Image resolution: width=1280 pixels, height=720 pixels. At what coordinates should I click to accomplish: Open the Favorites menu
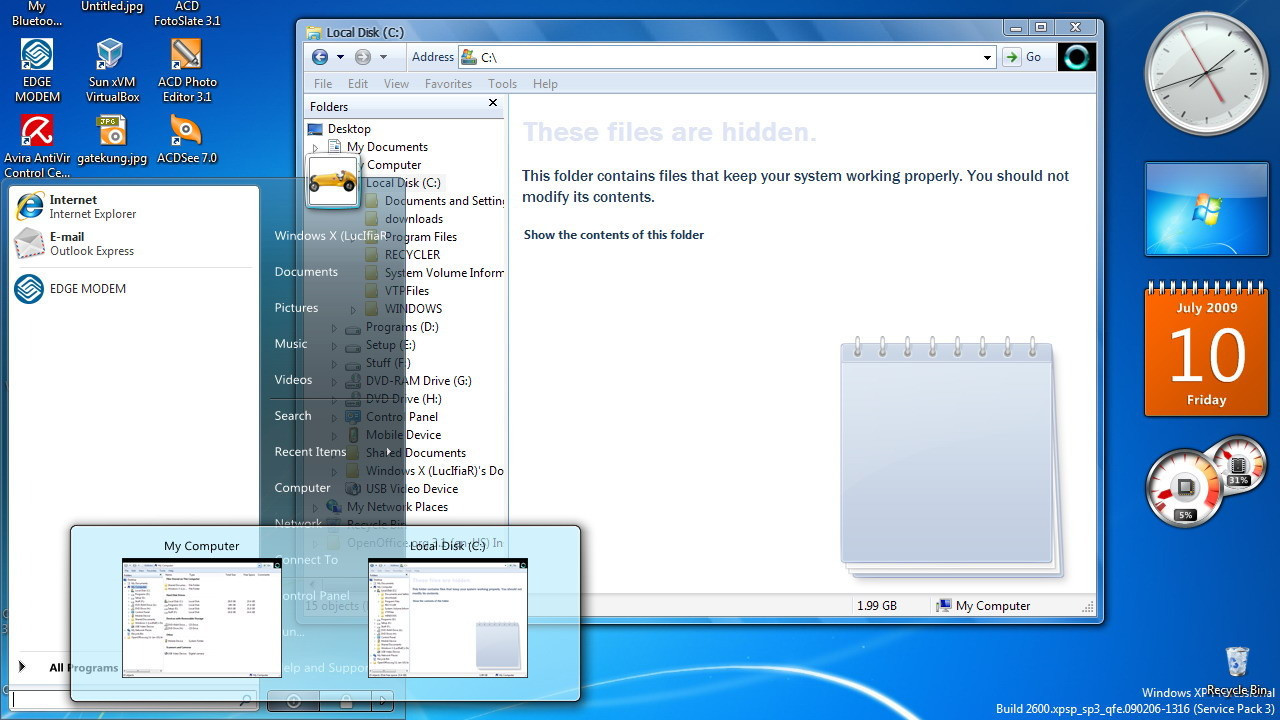(x=448, y=84)
